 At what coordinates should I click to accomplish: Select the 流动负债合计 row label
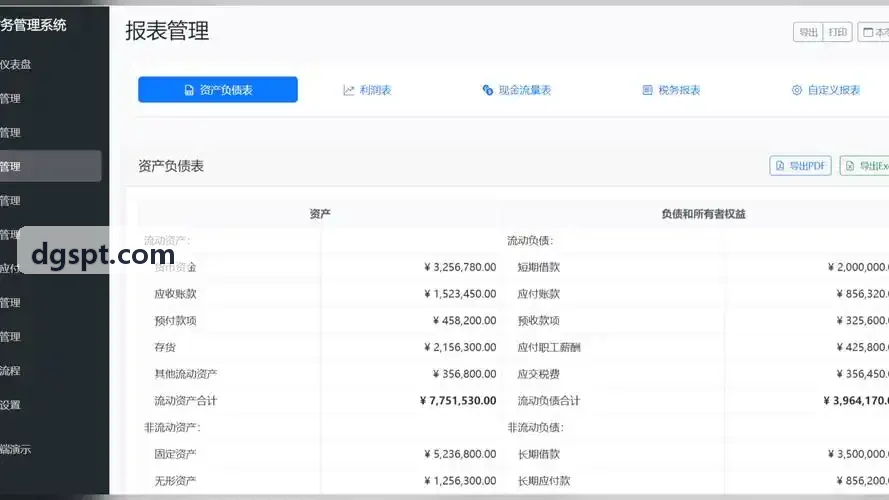tap(549, 400)
